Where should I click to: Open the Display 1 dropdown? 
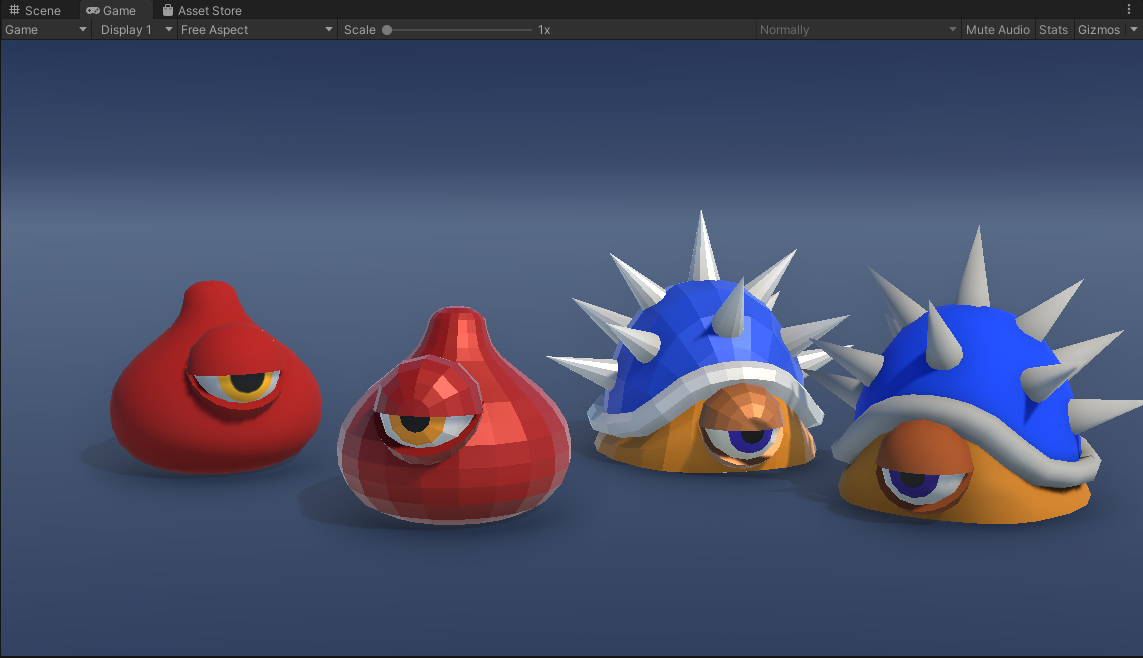pos(136,30)
